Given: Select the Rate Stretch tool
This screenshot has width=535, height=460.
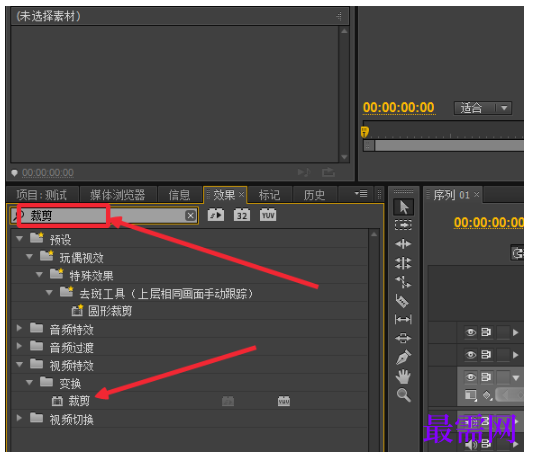Looking at the screenshot, I should coord(403,282).
